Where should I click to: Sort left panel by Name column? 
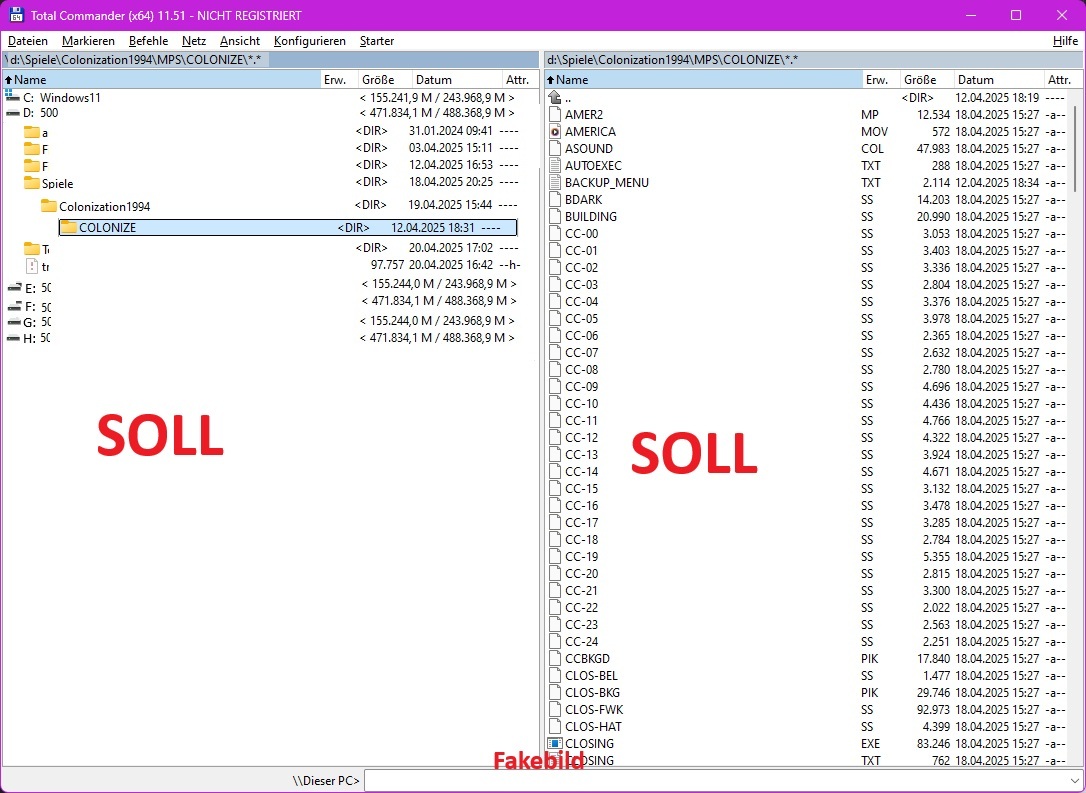[161, 80]
